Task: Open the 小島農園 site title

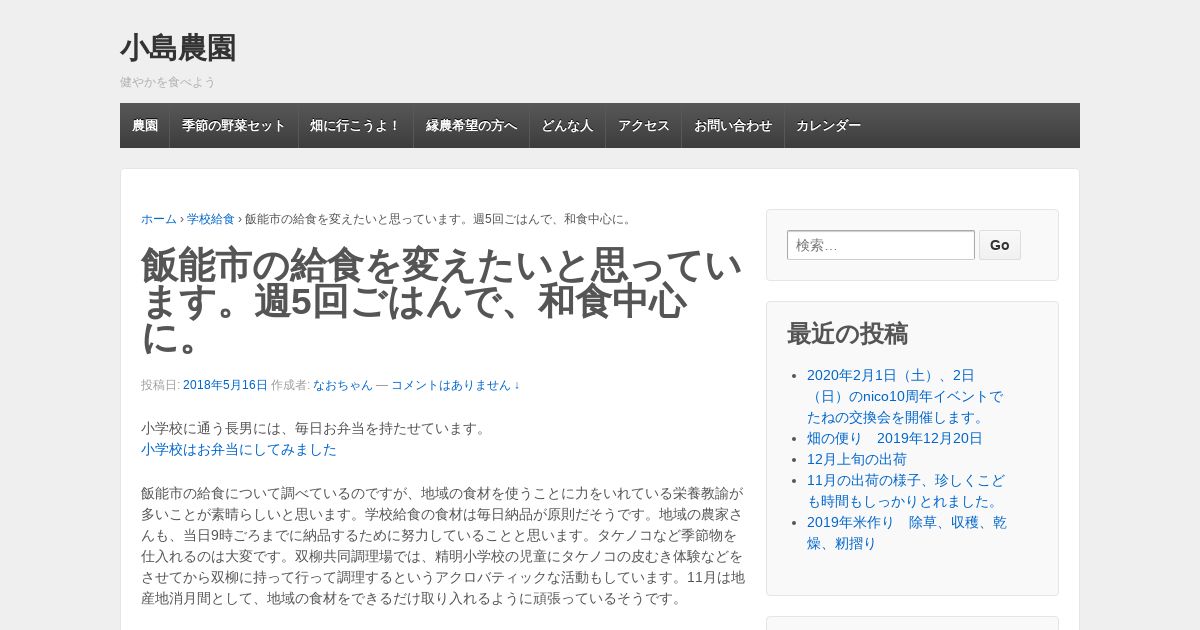Action: tap(178, 48)
